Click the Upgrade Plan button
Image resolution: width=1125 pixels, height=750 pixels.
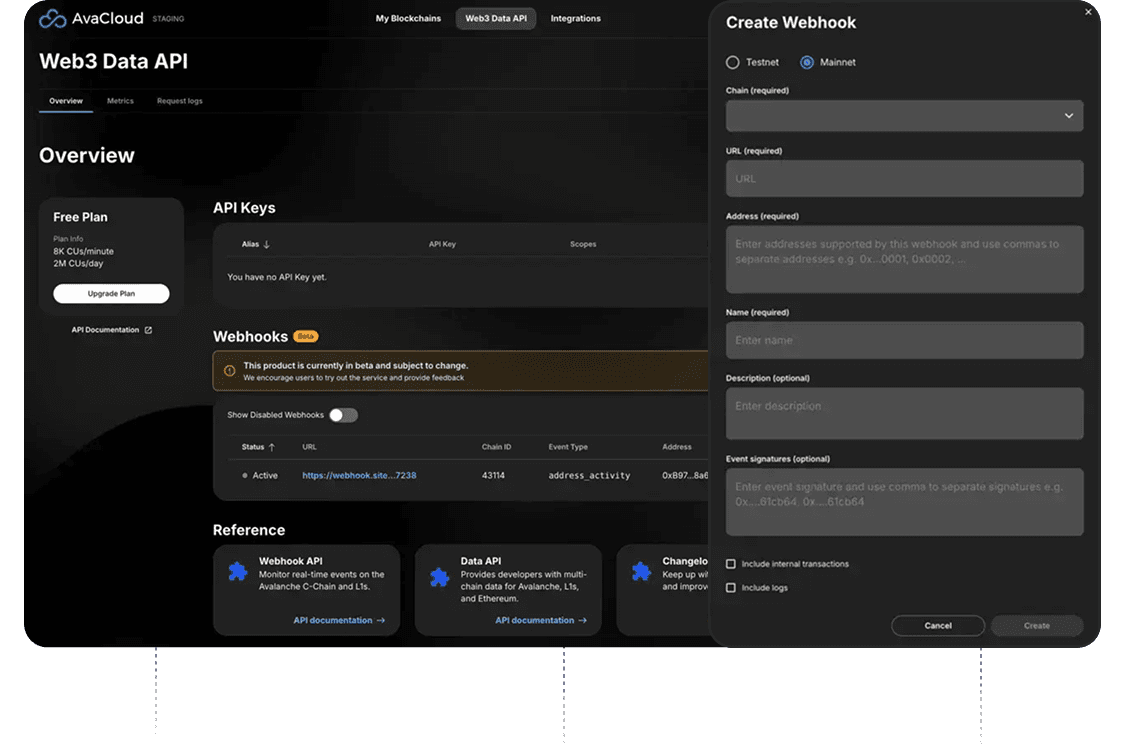[111, 294]
